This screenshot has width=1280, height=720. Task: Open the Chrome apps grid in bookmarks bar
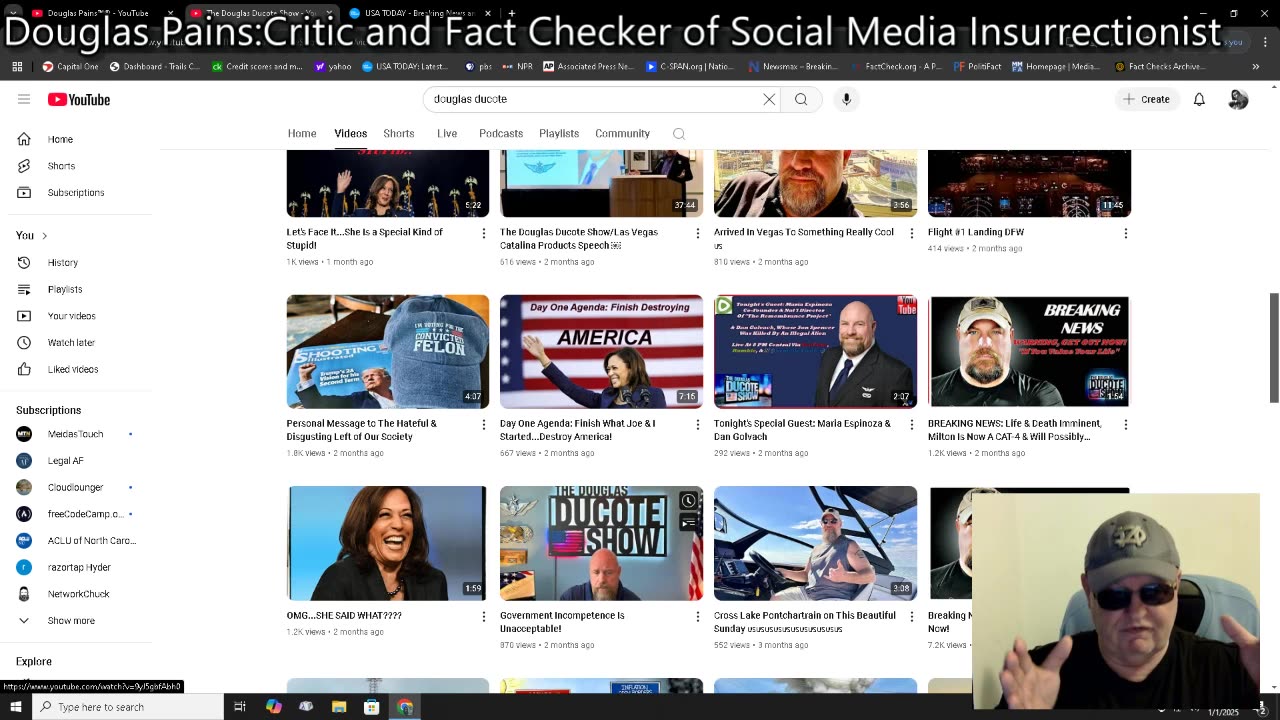(x=17, y=66)
